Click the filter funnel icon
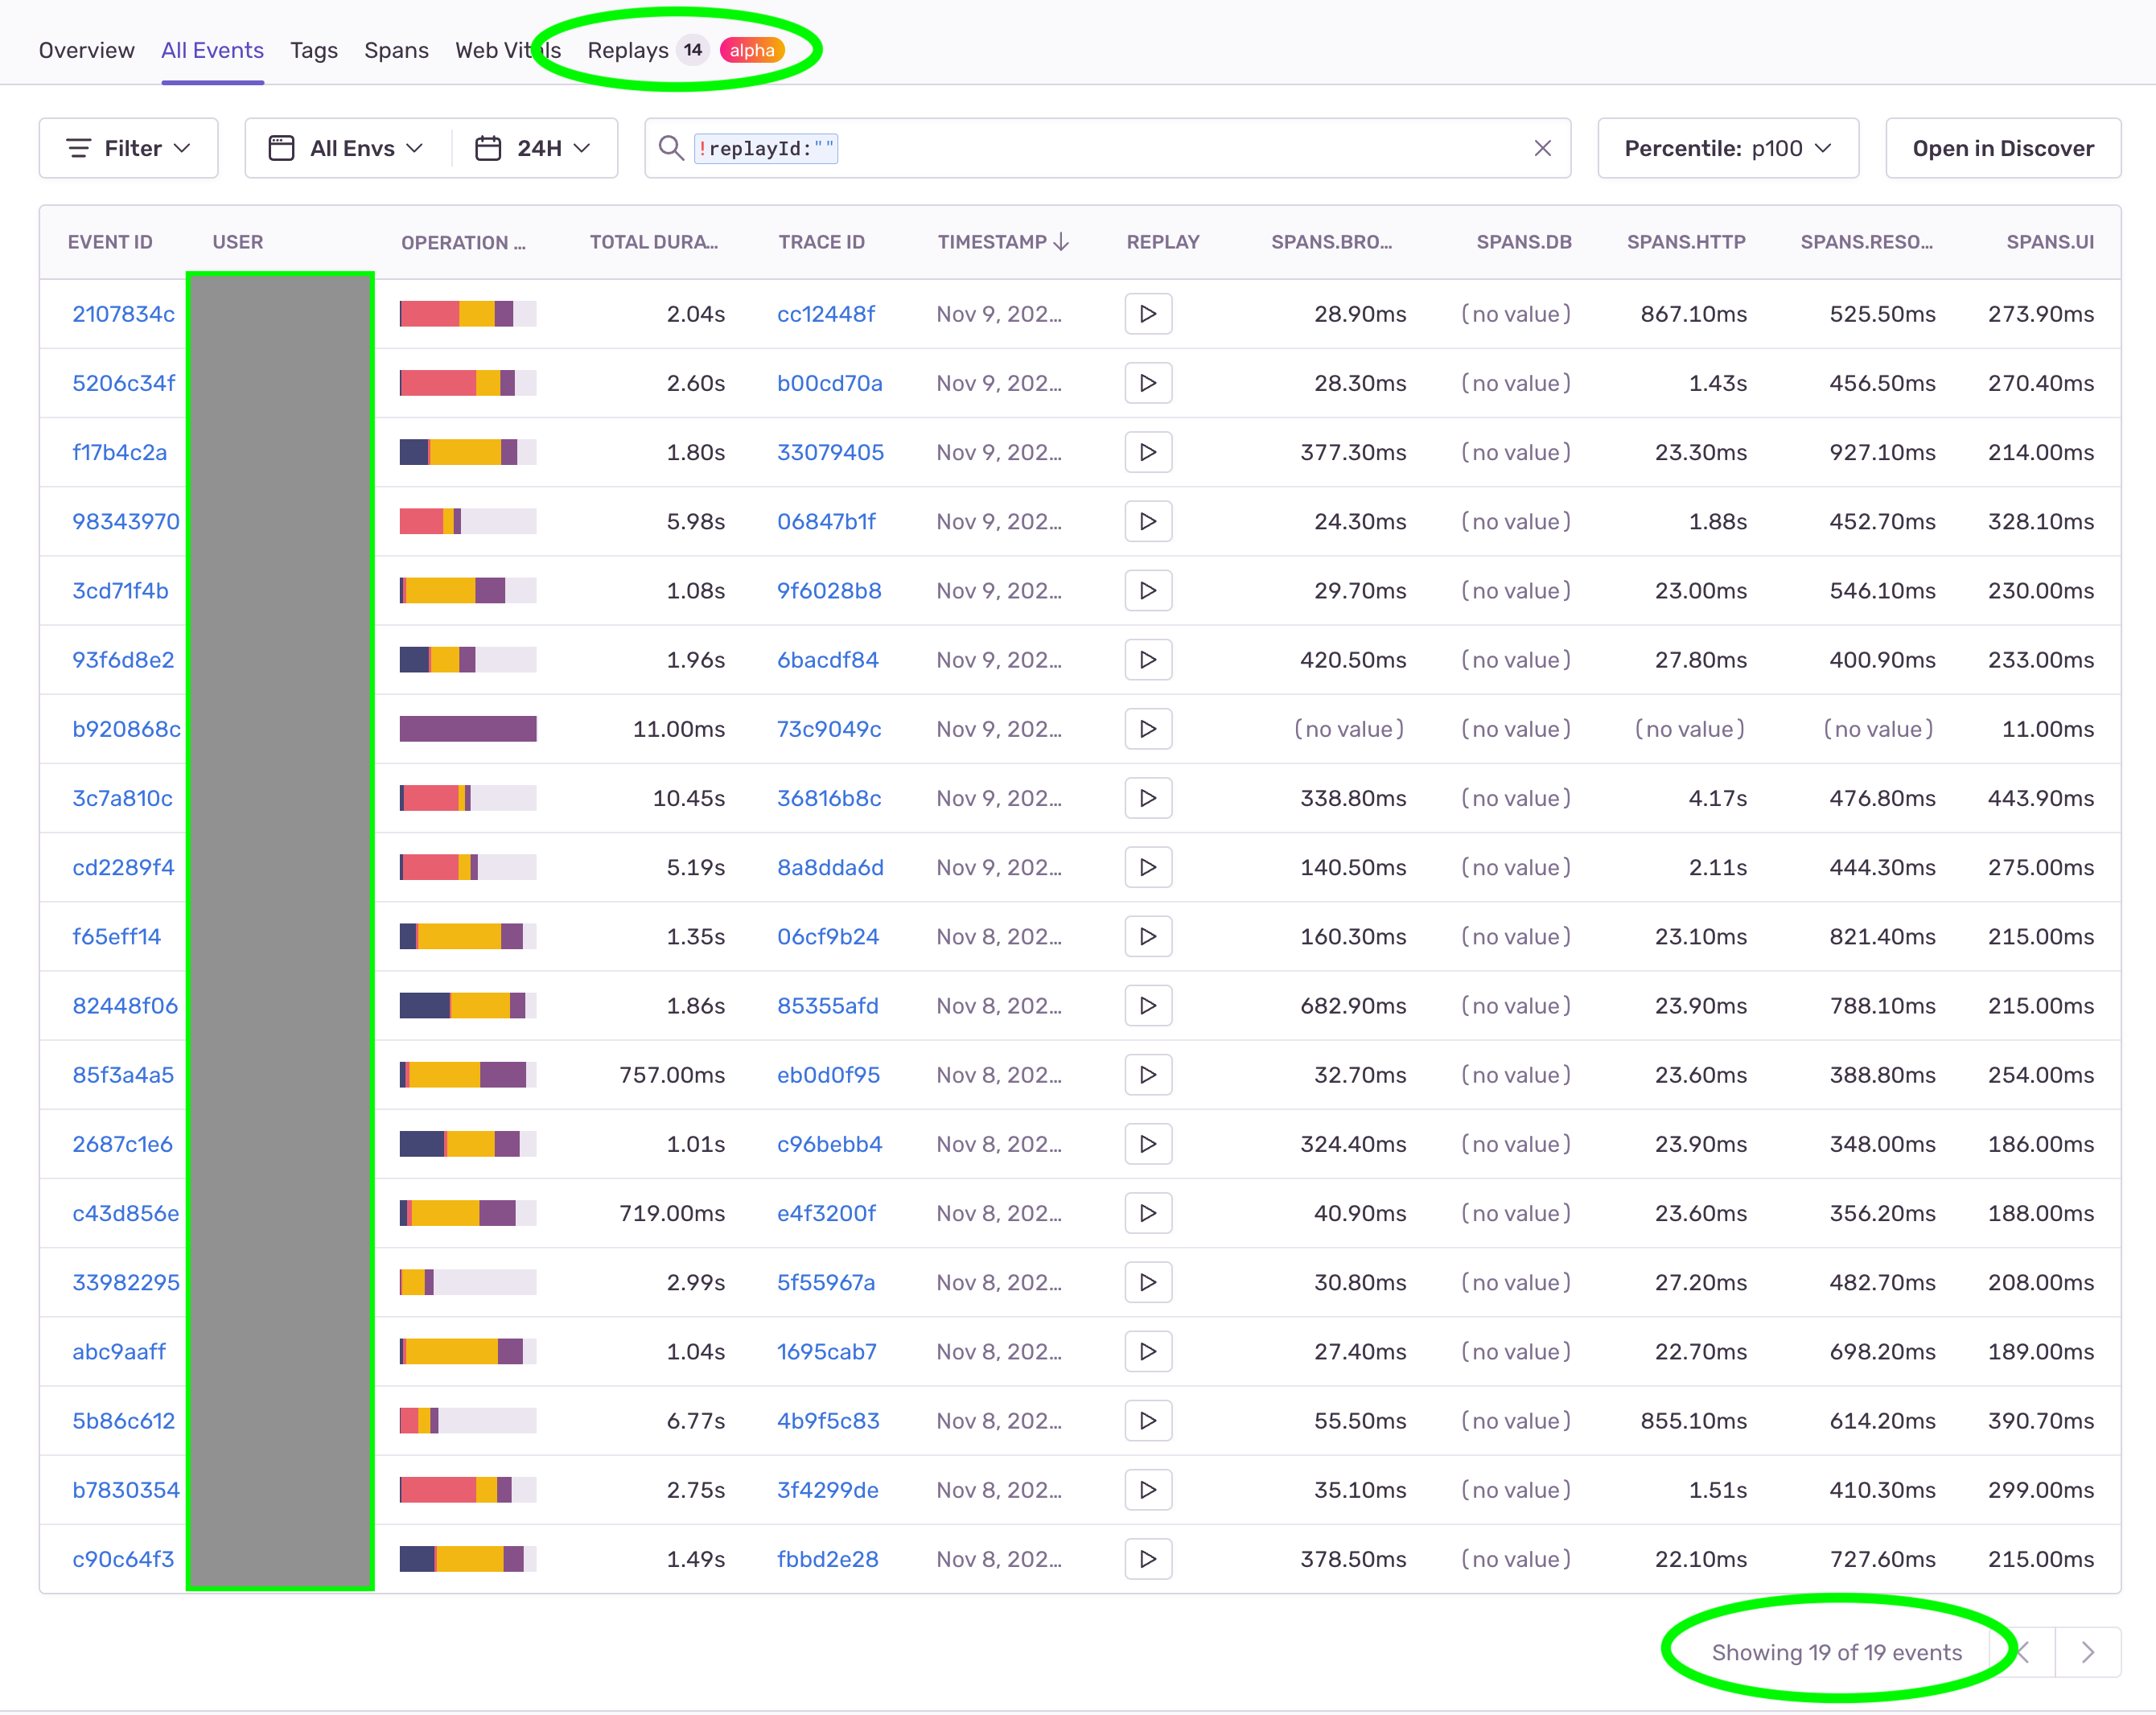The image size is (2156, 1715). 80,147
